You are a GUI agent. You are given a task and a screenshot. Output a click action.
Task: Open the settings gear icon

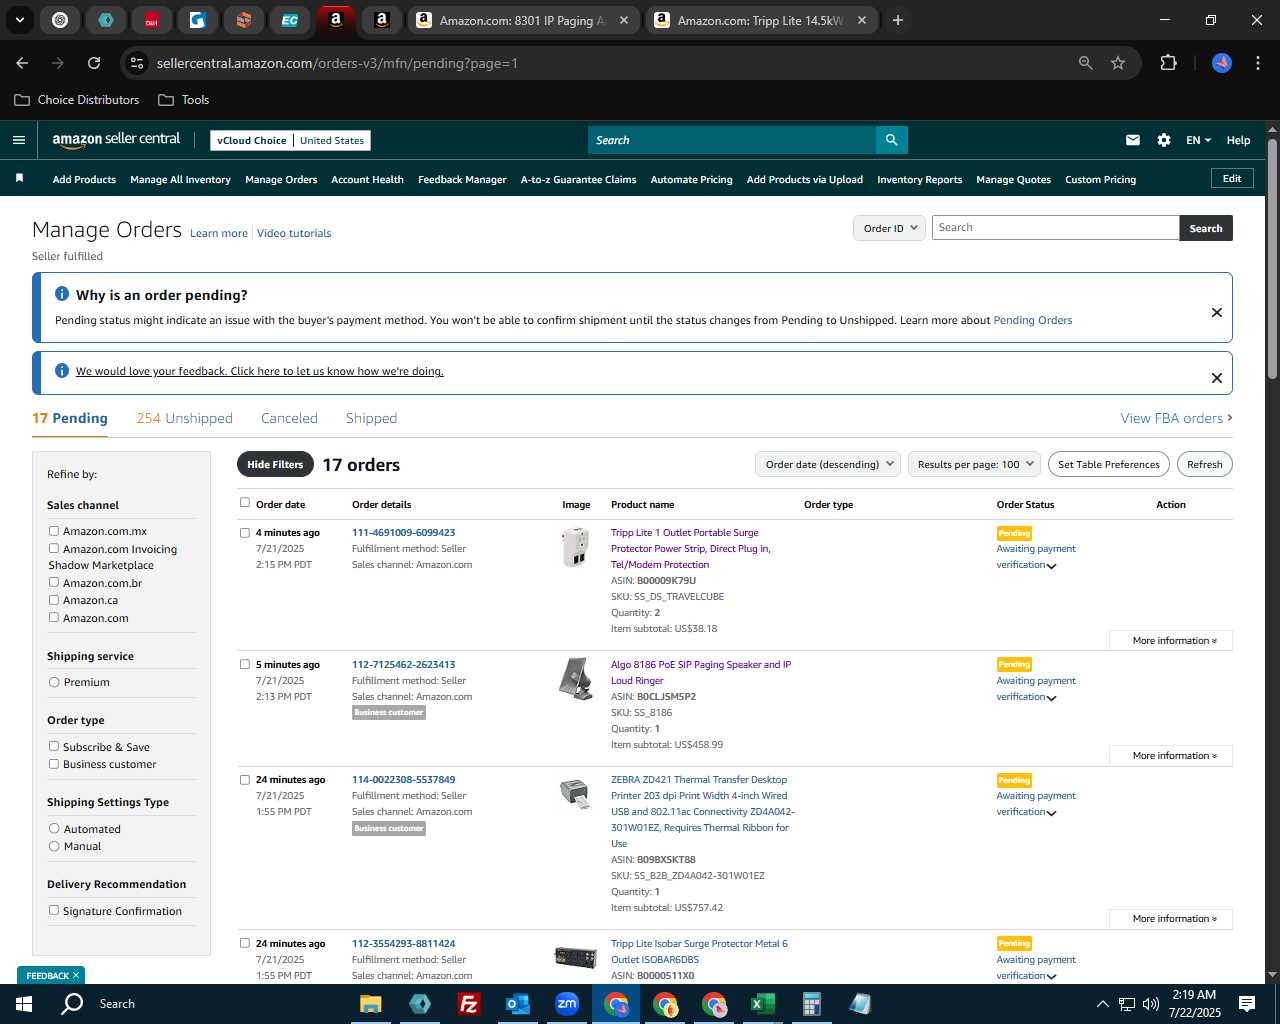pyautogui.click(x=1164, y=140)
